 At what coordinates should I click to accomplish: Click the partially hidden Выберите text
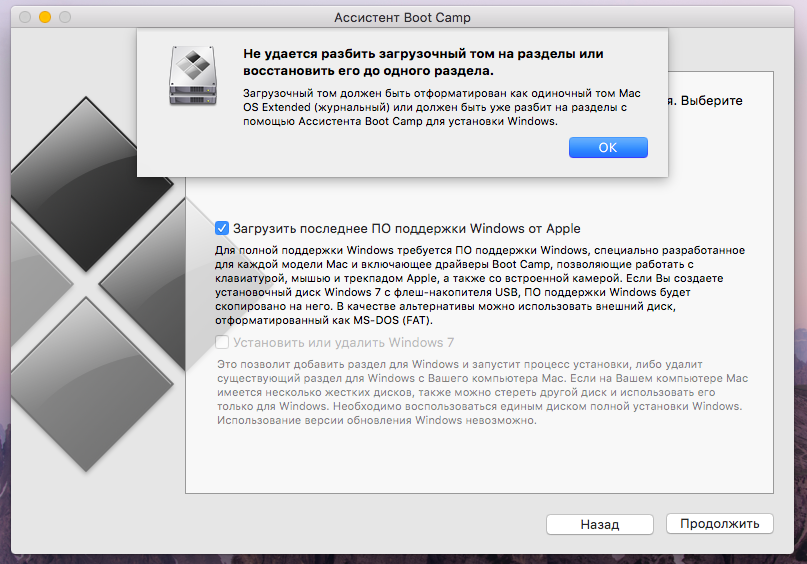pos(711,101)
